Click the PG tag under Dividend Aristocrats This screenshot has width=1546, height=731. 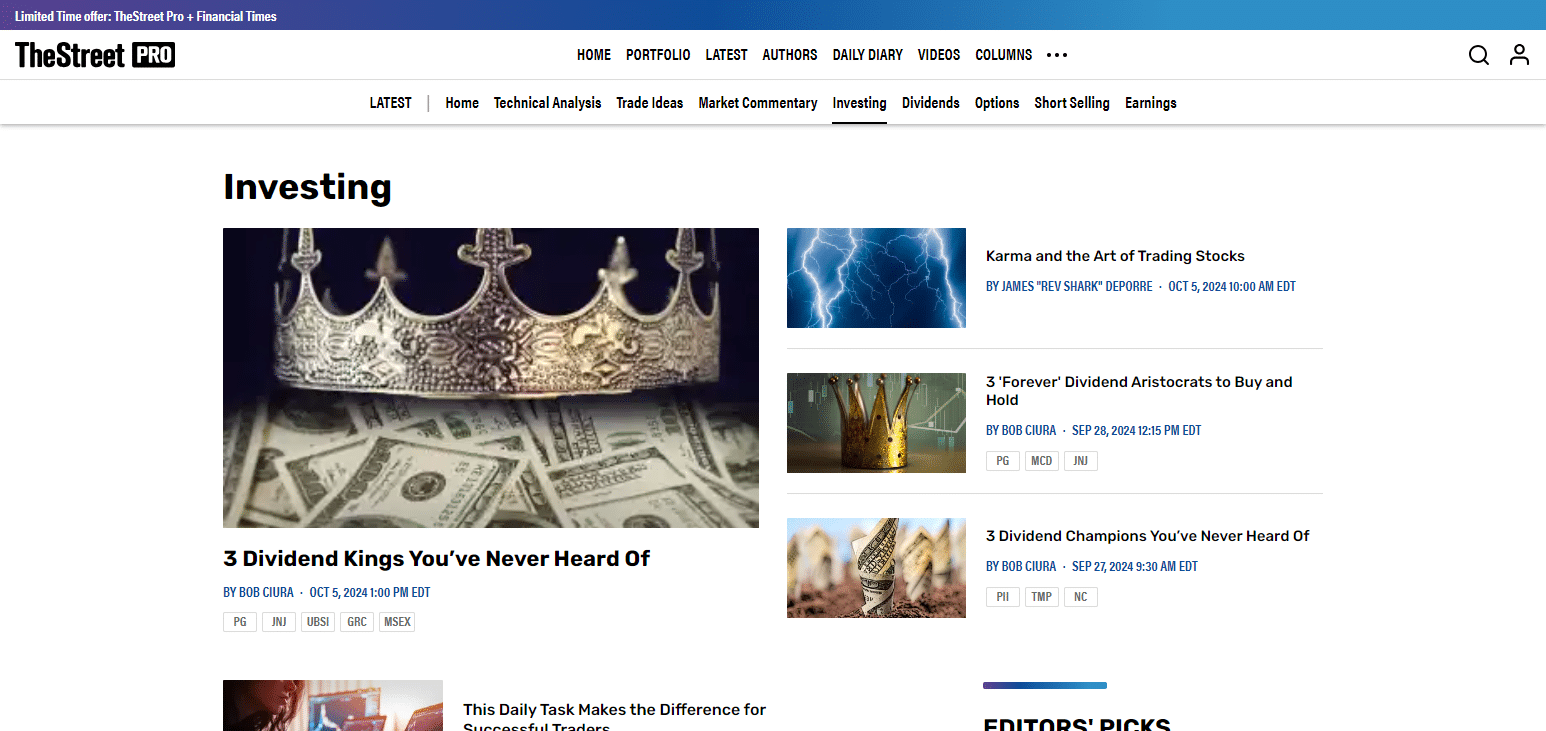click(x=1003, y=461)
